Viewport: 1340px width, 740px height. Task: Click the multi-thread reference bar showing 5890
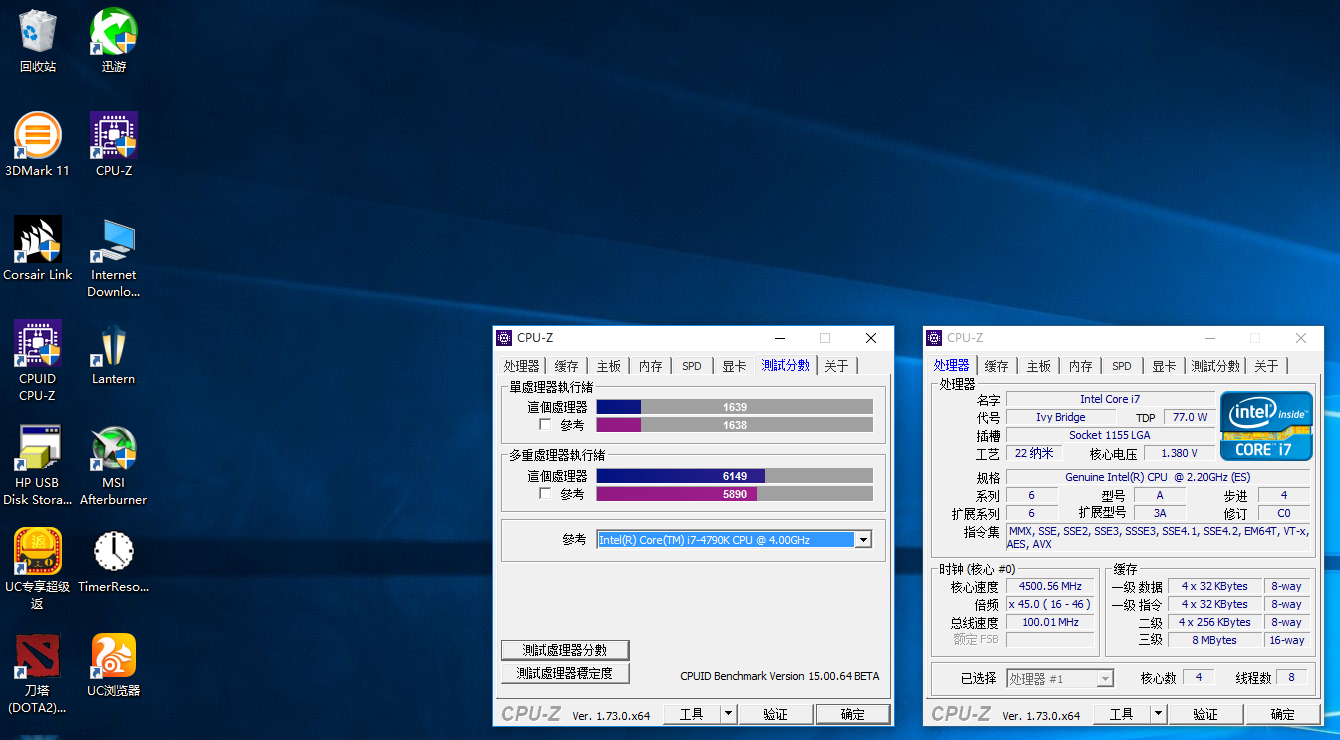coord(735,494)
